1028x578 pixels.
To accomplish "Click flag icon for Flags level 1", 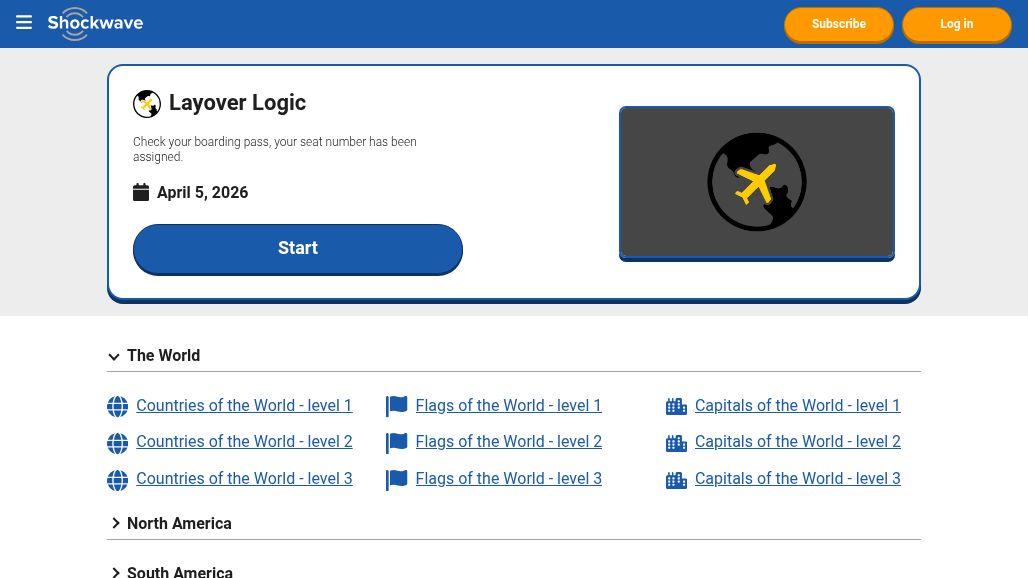I will point(397,407).
